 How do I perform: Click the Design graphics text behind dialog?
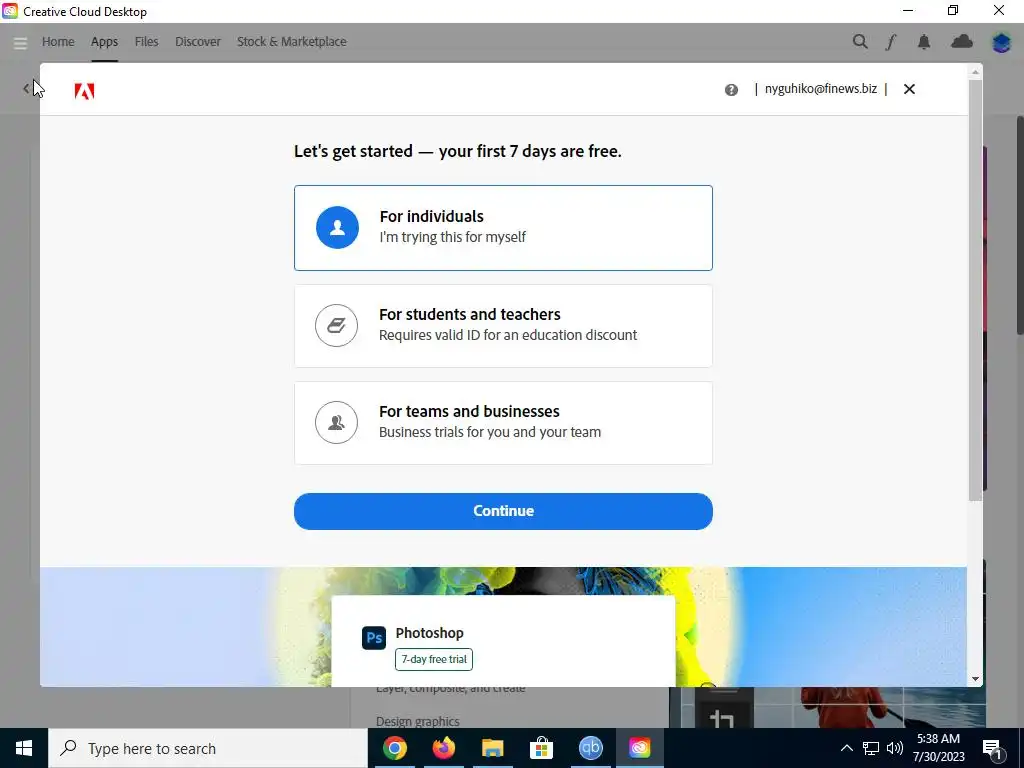[417, 721]
